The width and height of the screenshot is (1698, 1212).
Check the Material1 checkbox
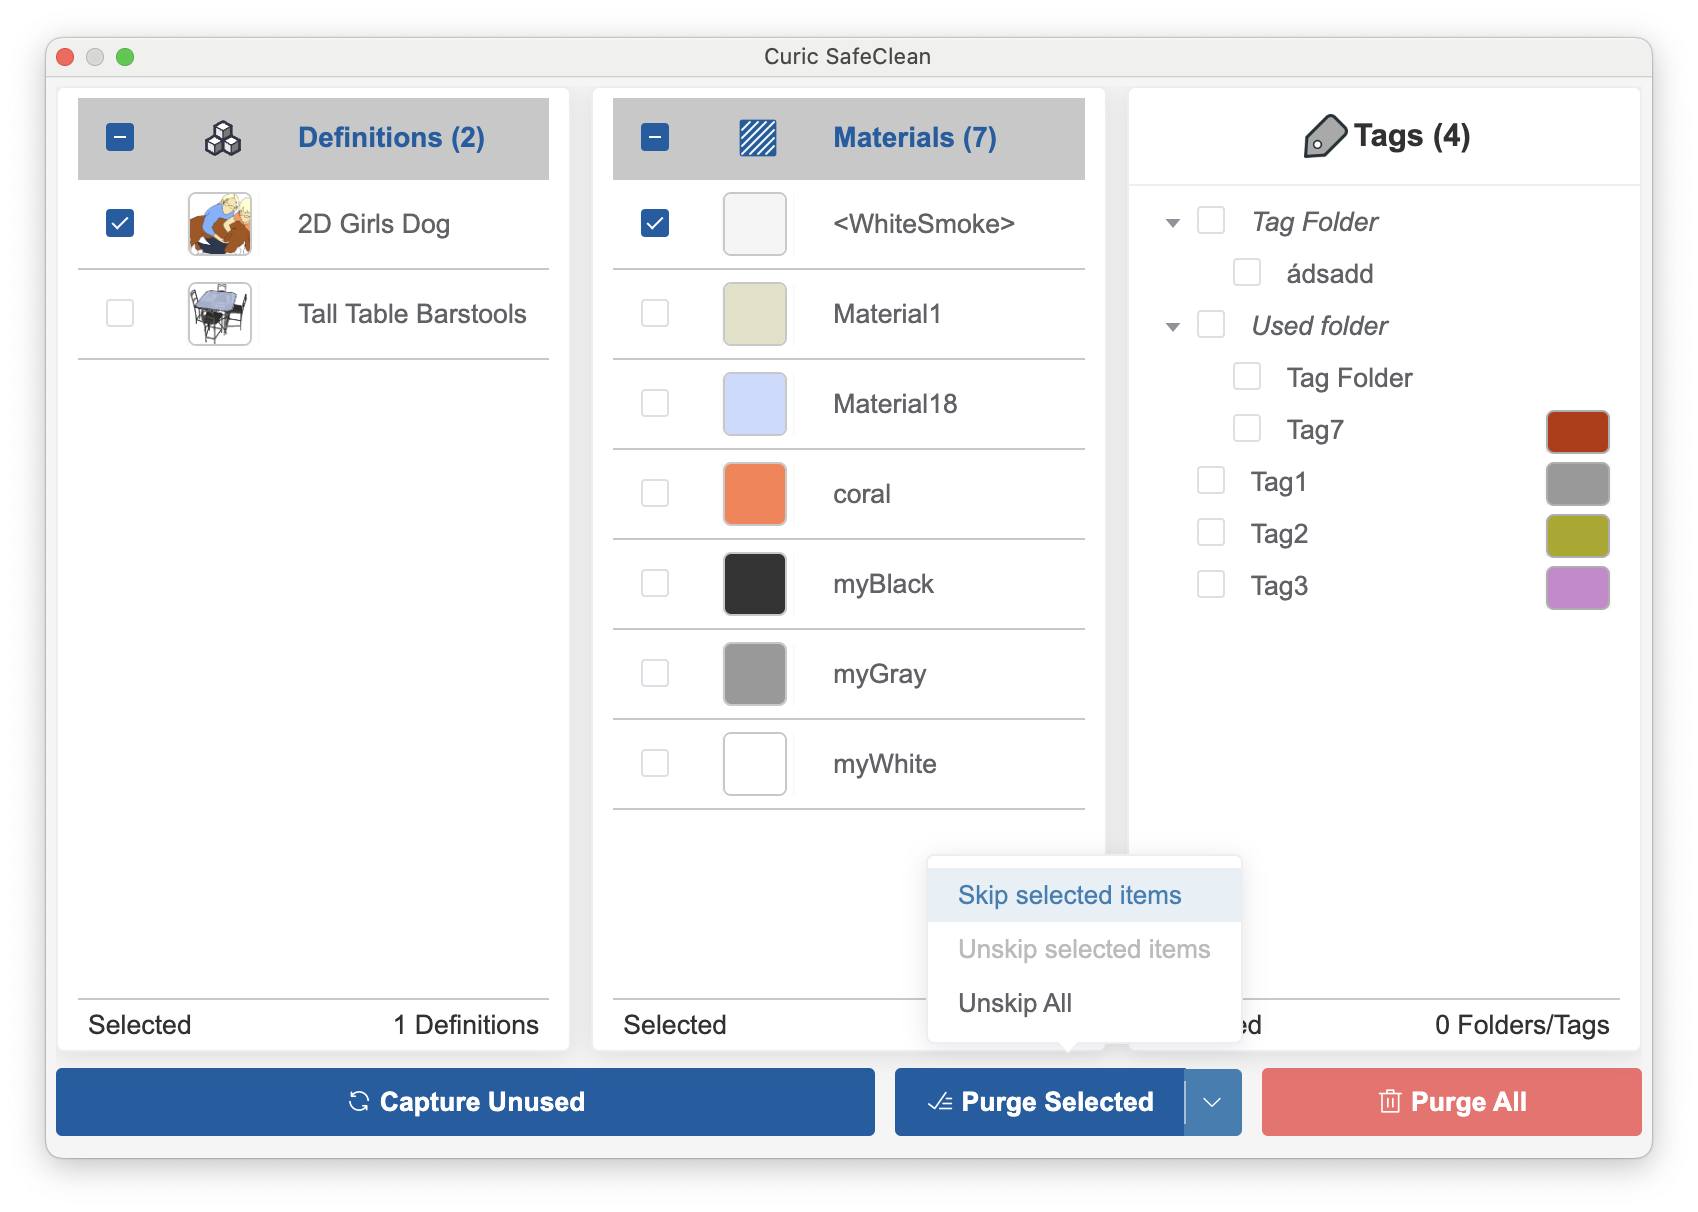[x=655, y=313]
